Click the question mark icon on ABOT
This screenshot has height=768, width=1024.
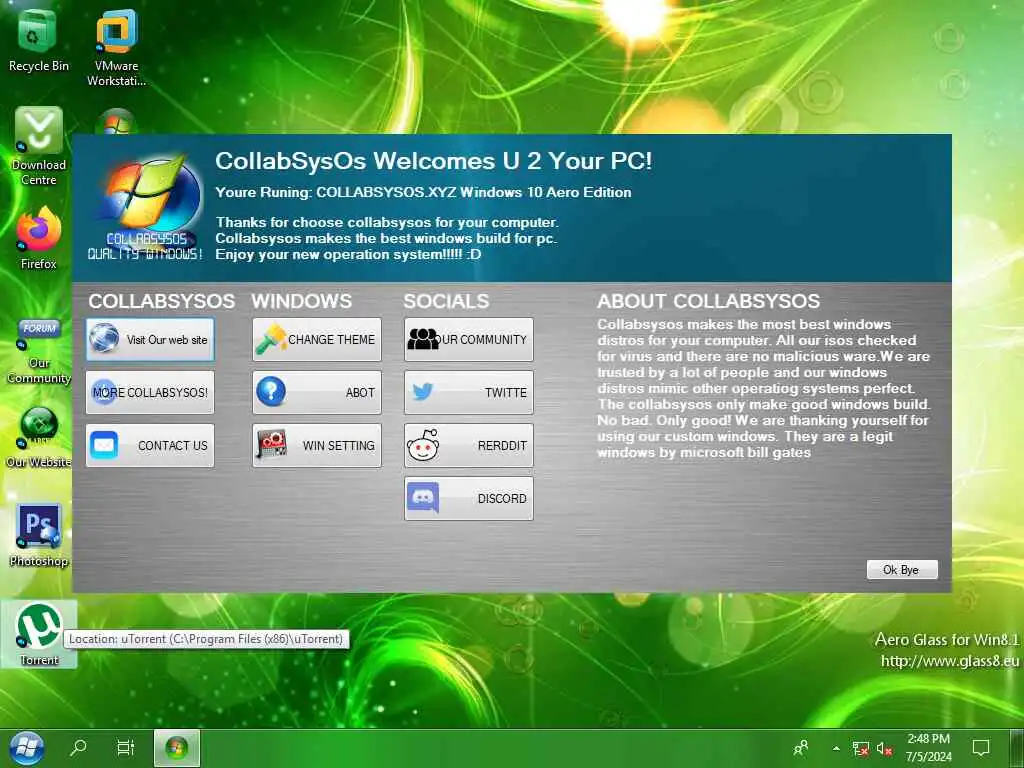[x=271, y=391]
